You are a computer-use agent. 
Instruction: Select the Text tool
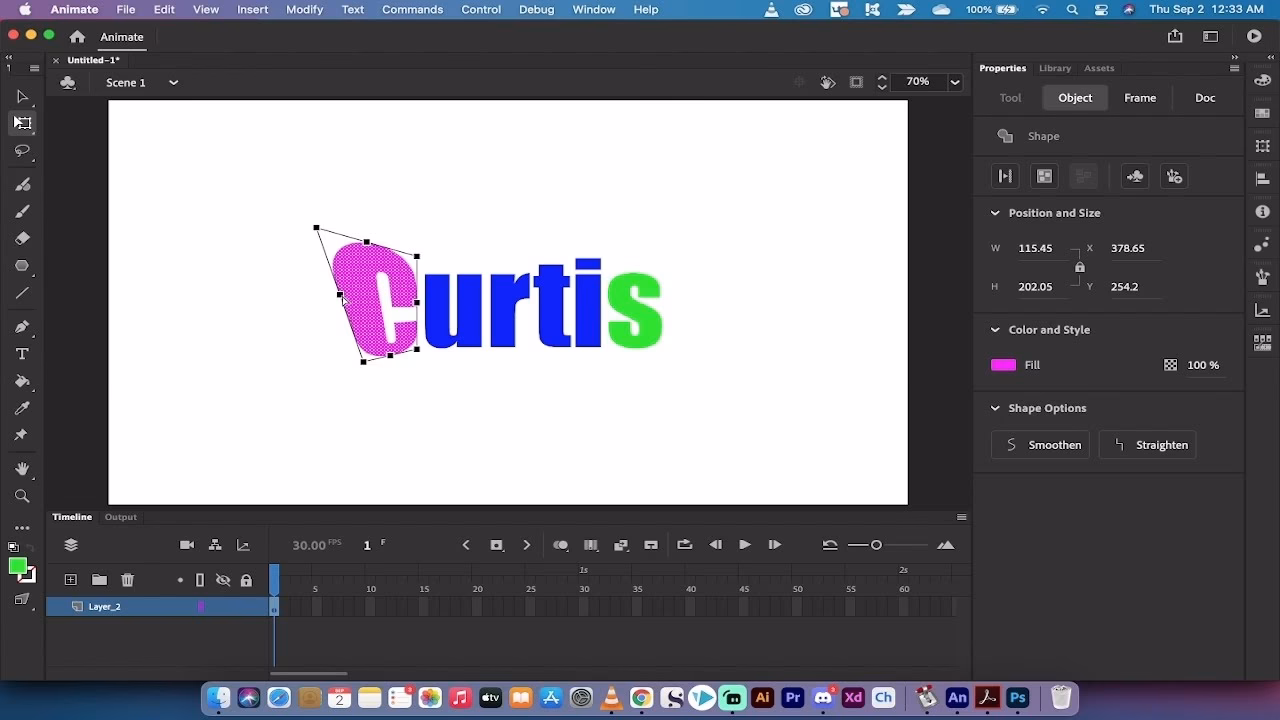click(22, 354)
